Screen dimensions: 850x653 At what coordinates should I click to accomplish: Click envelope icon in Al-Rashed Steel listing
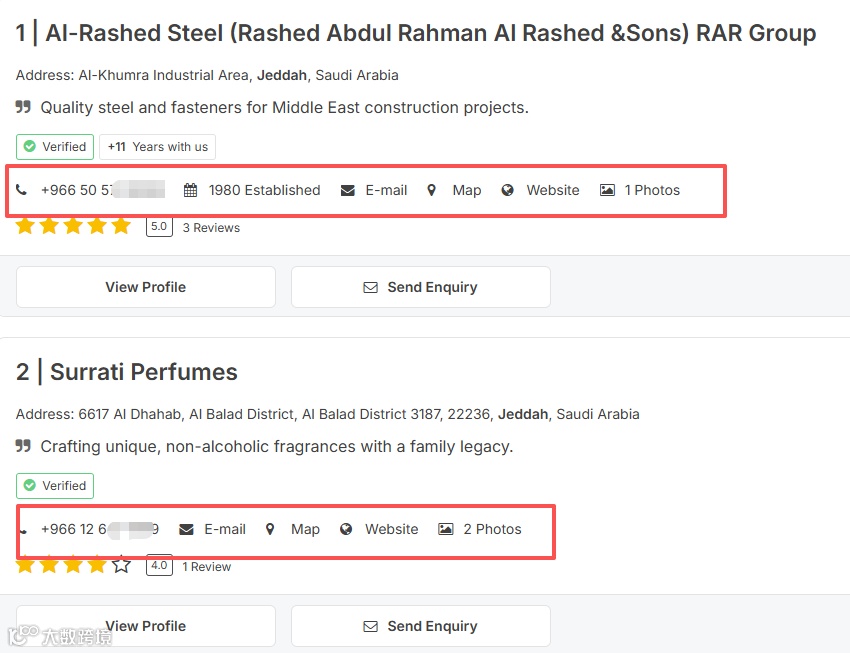tap(347, 190)
